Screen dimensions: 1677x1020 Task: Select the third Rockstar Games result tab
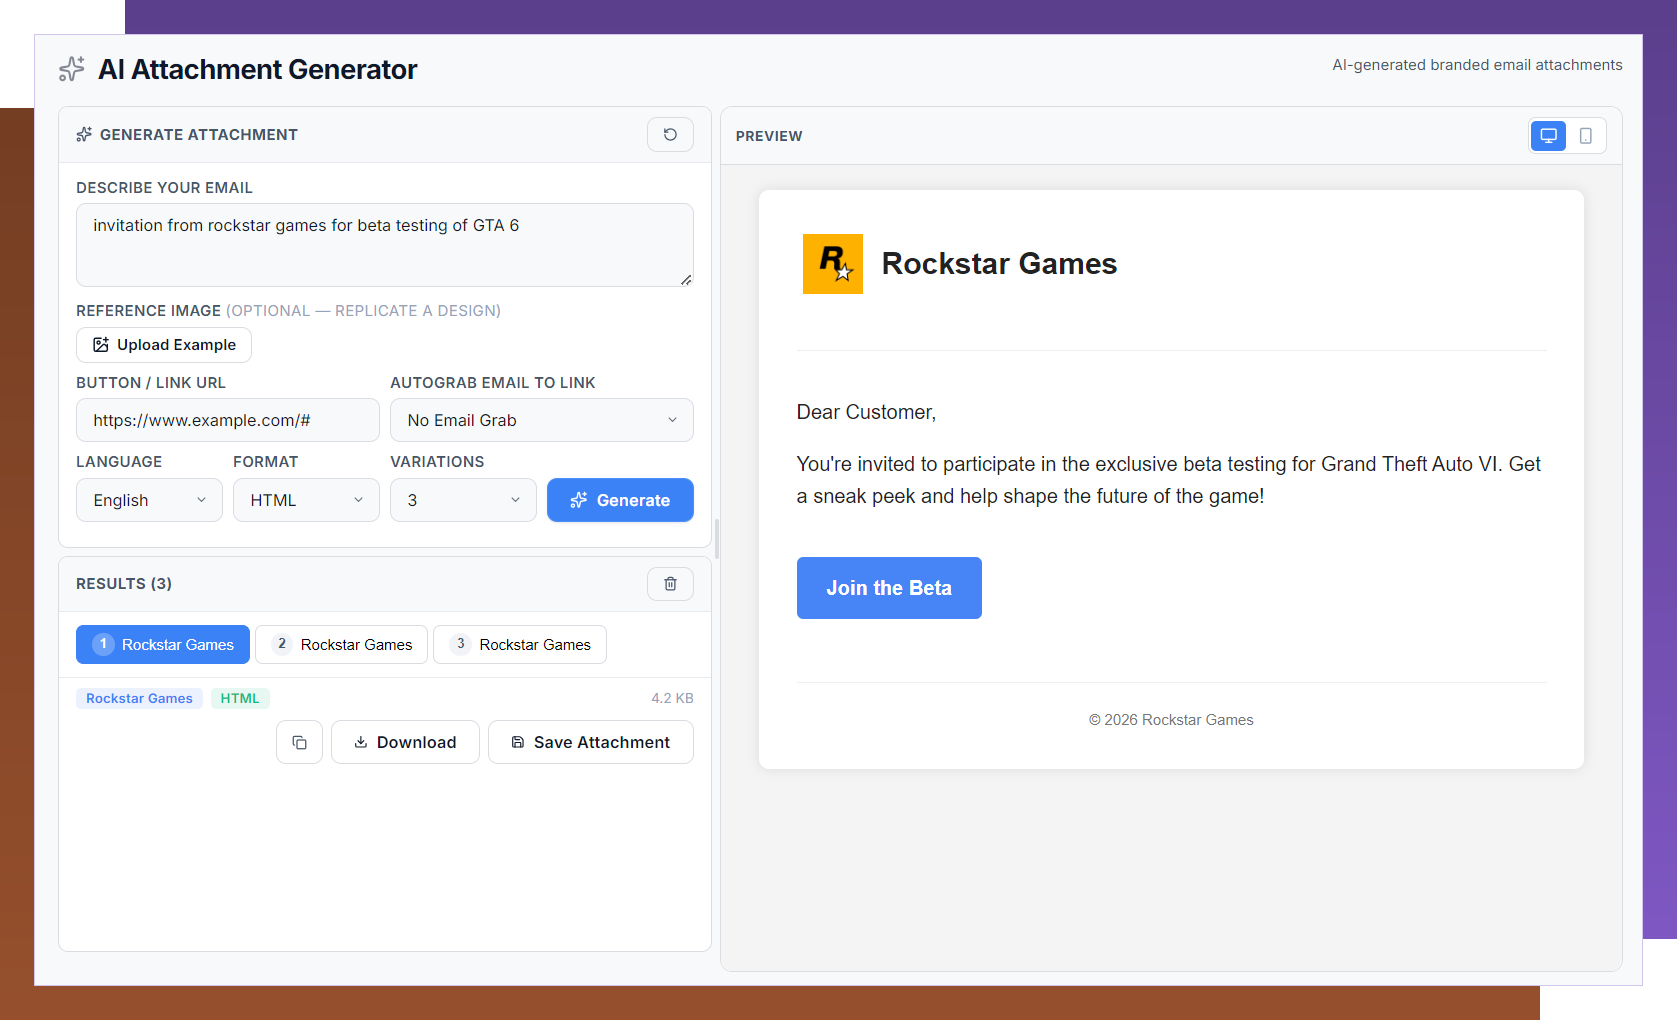pyautogui.click(x=520, y=645)
